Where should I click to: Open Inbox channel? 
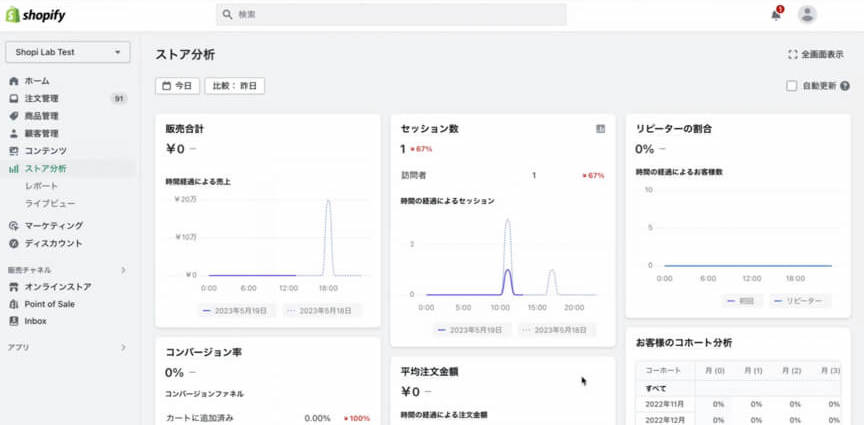pyautogui.click(x=36, y=321)
